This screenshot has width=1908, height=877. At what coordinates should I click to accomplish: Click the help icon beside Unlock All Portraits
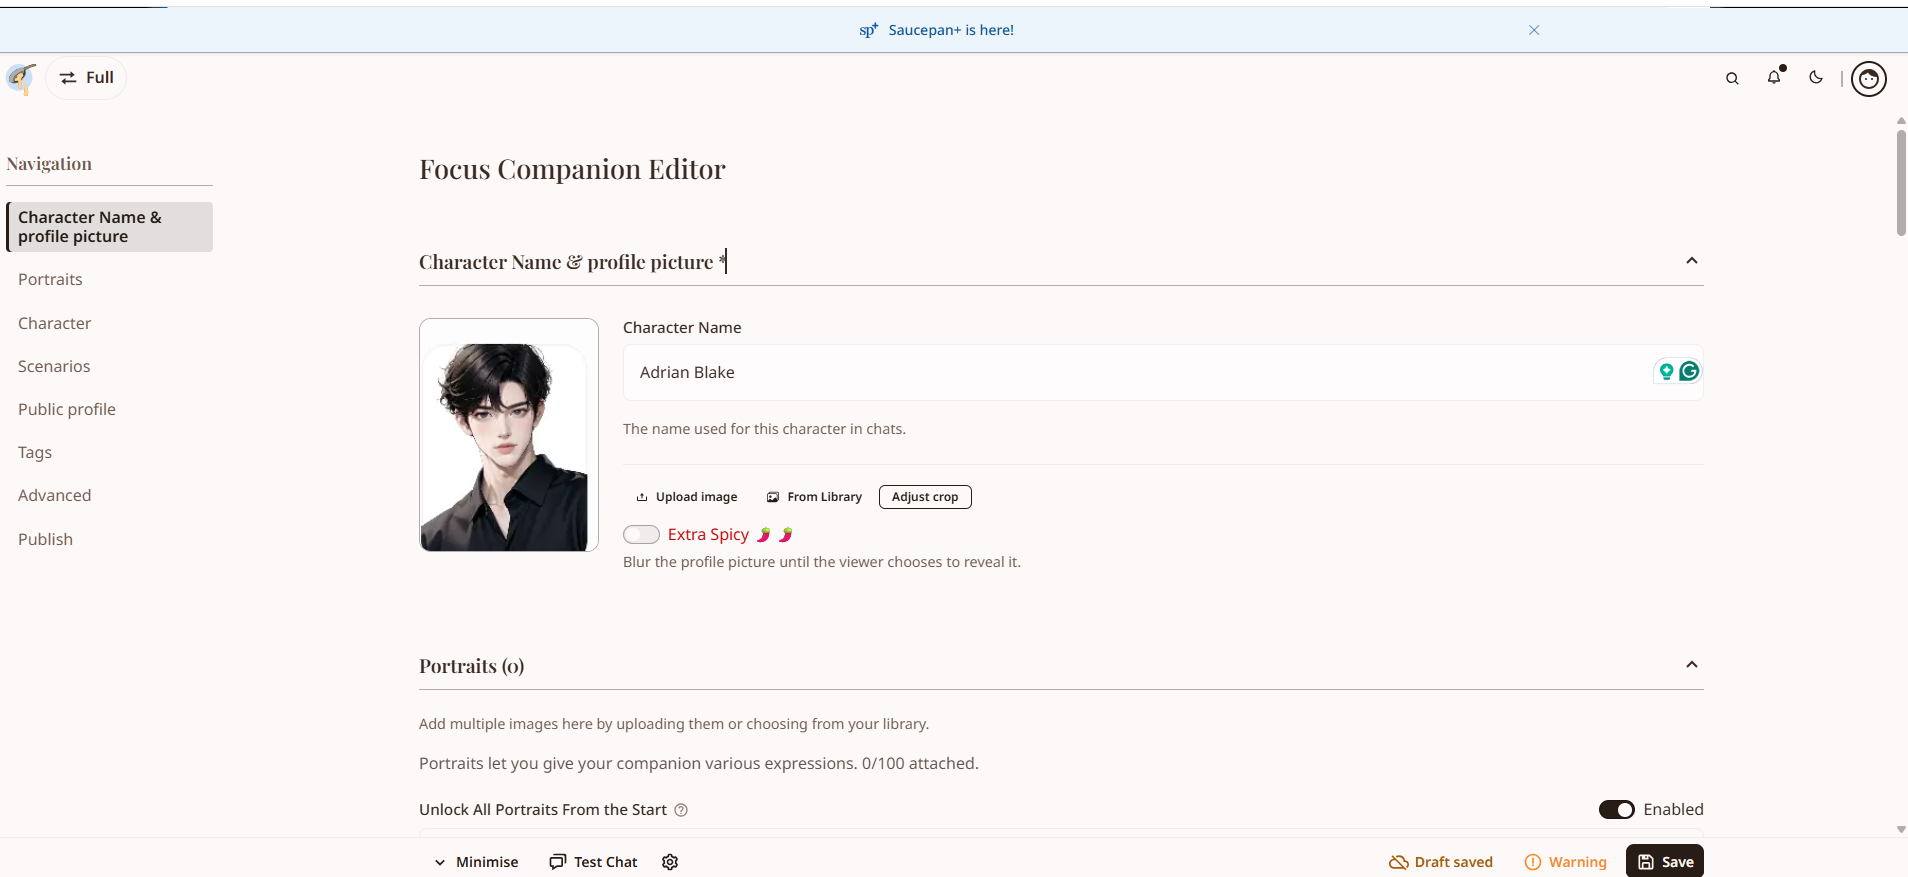pos(681,810)
